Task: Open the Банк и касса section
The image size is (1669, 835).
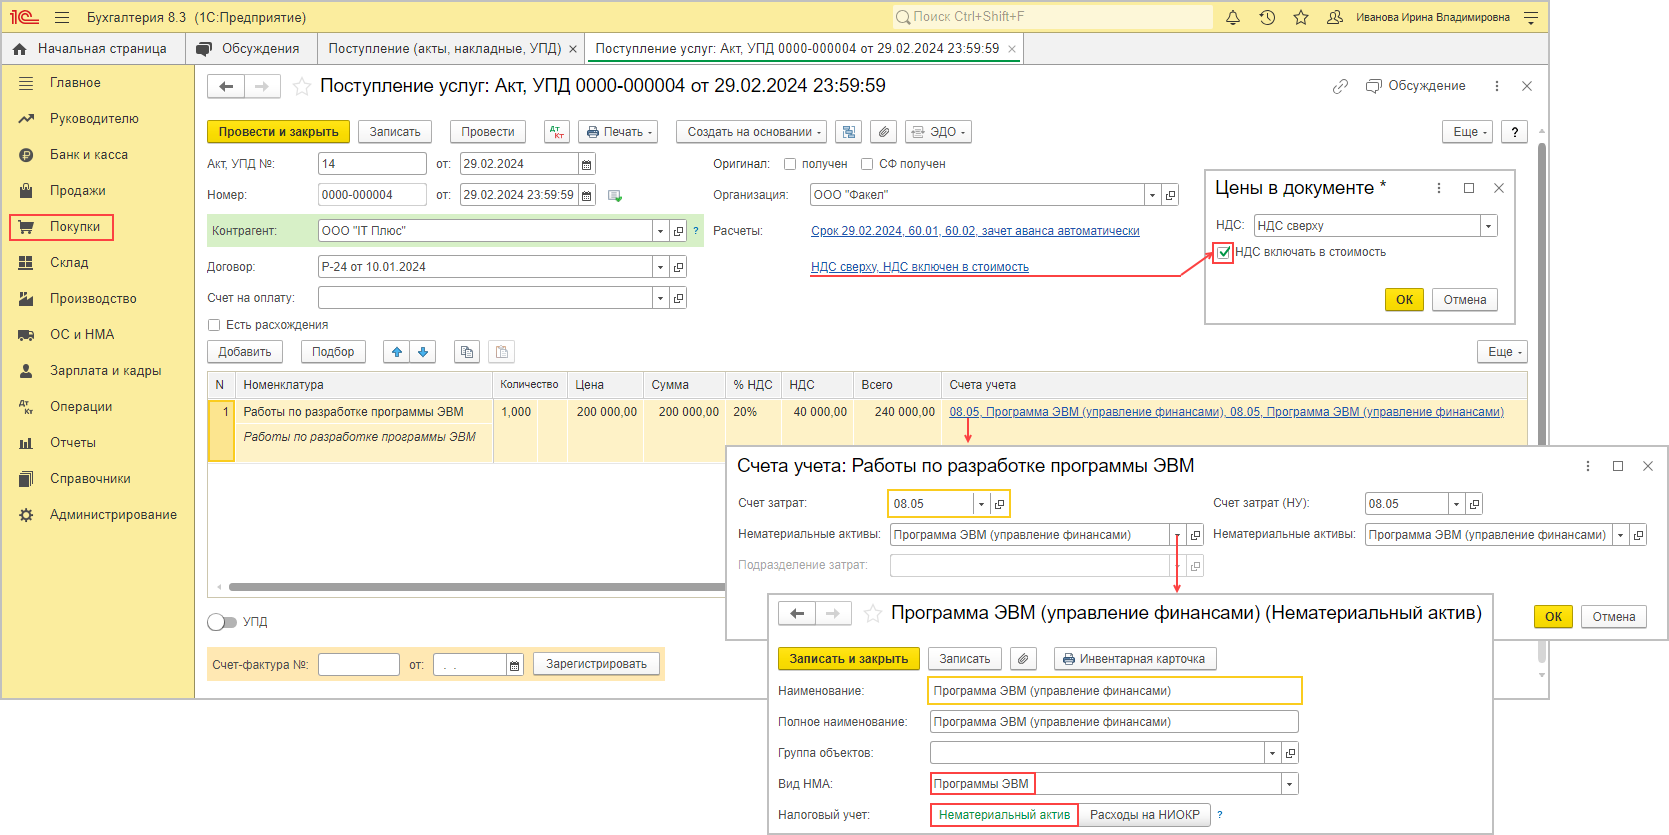Action: (x=89, y=155)
